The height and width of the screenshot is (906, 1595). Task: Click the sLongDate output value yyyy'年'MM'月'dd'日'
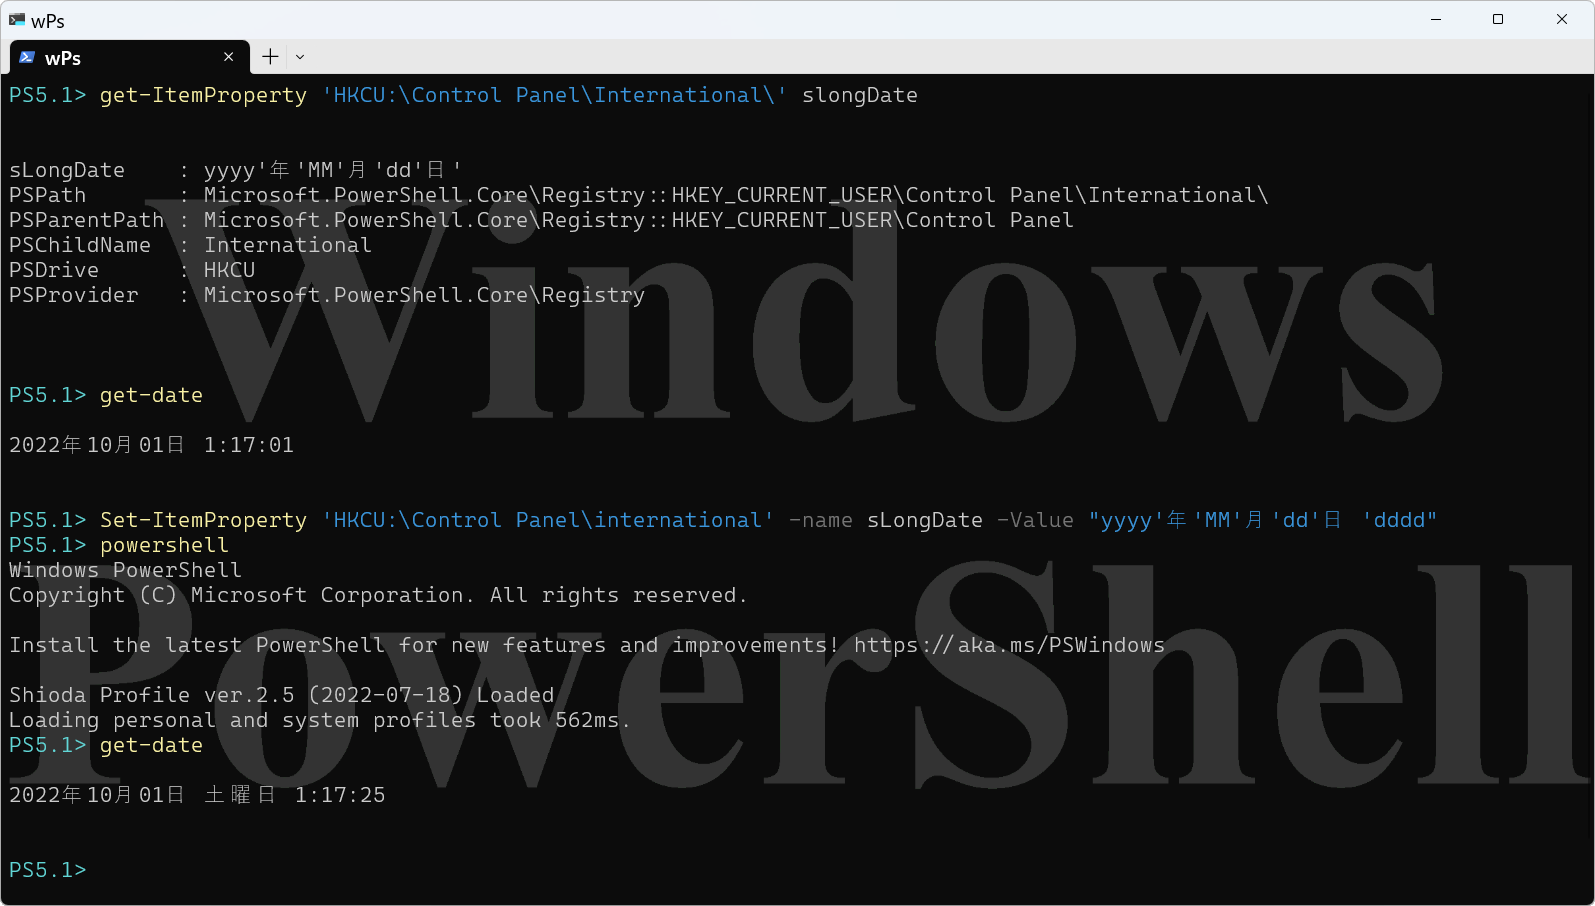coord(333,170)
